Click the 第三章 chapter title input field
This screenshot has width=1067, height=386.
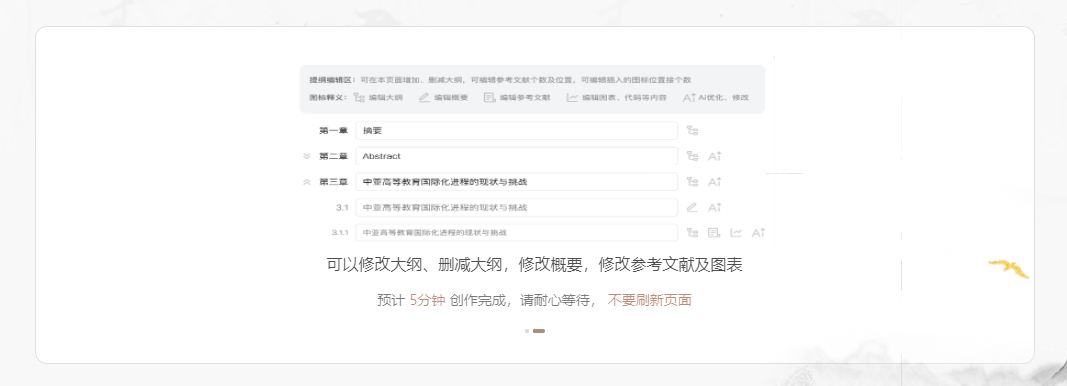click(x=516, y=182)
